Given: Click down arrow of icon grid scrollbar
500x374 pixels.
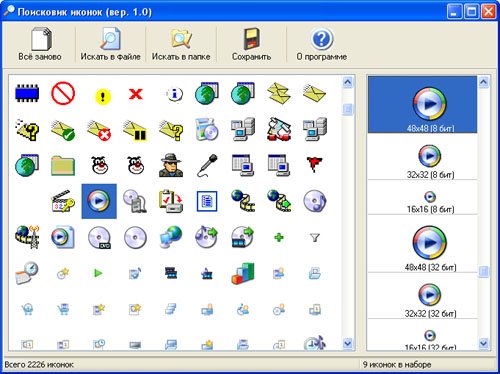Looking at the screenshot, I should tap(347, 343).
